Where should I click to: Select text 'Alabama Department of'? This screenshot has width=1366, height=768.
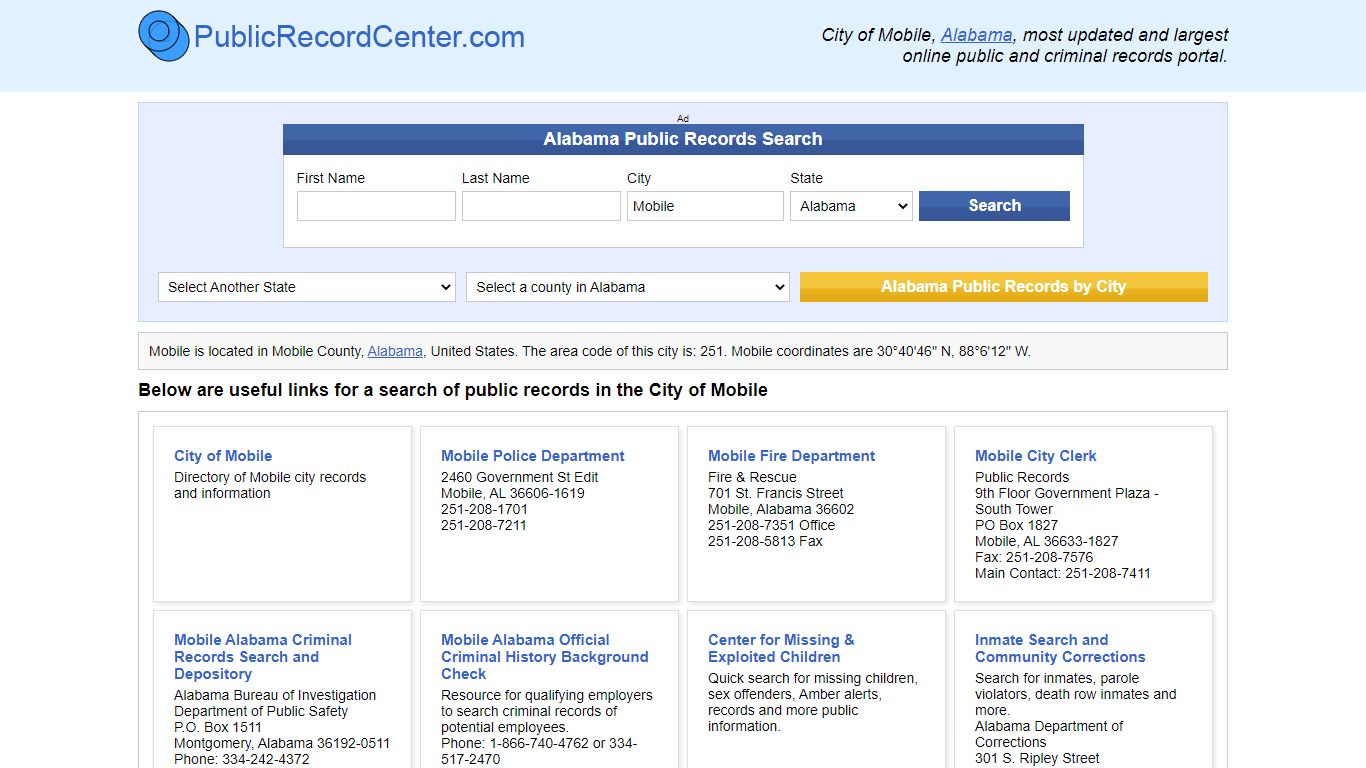click(x=1049, y=726)
